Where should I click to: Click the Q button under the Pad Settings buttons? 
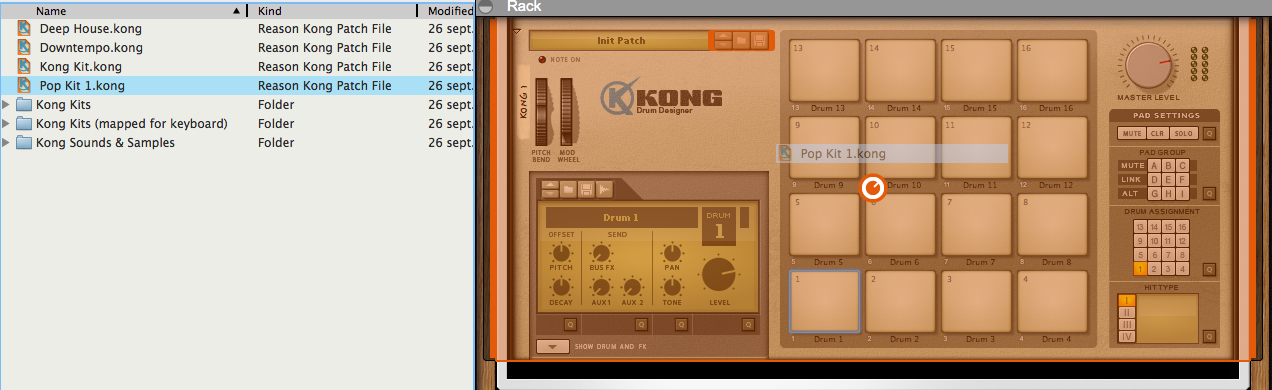click(1208, 133)
